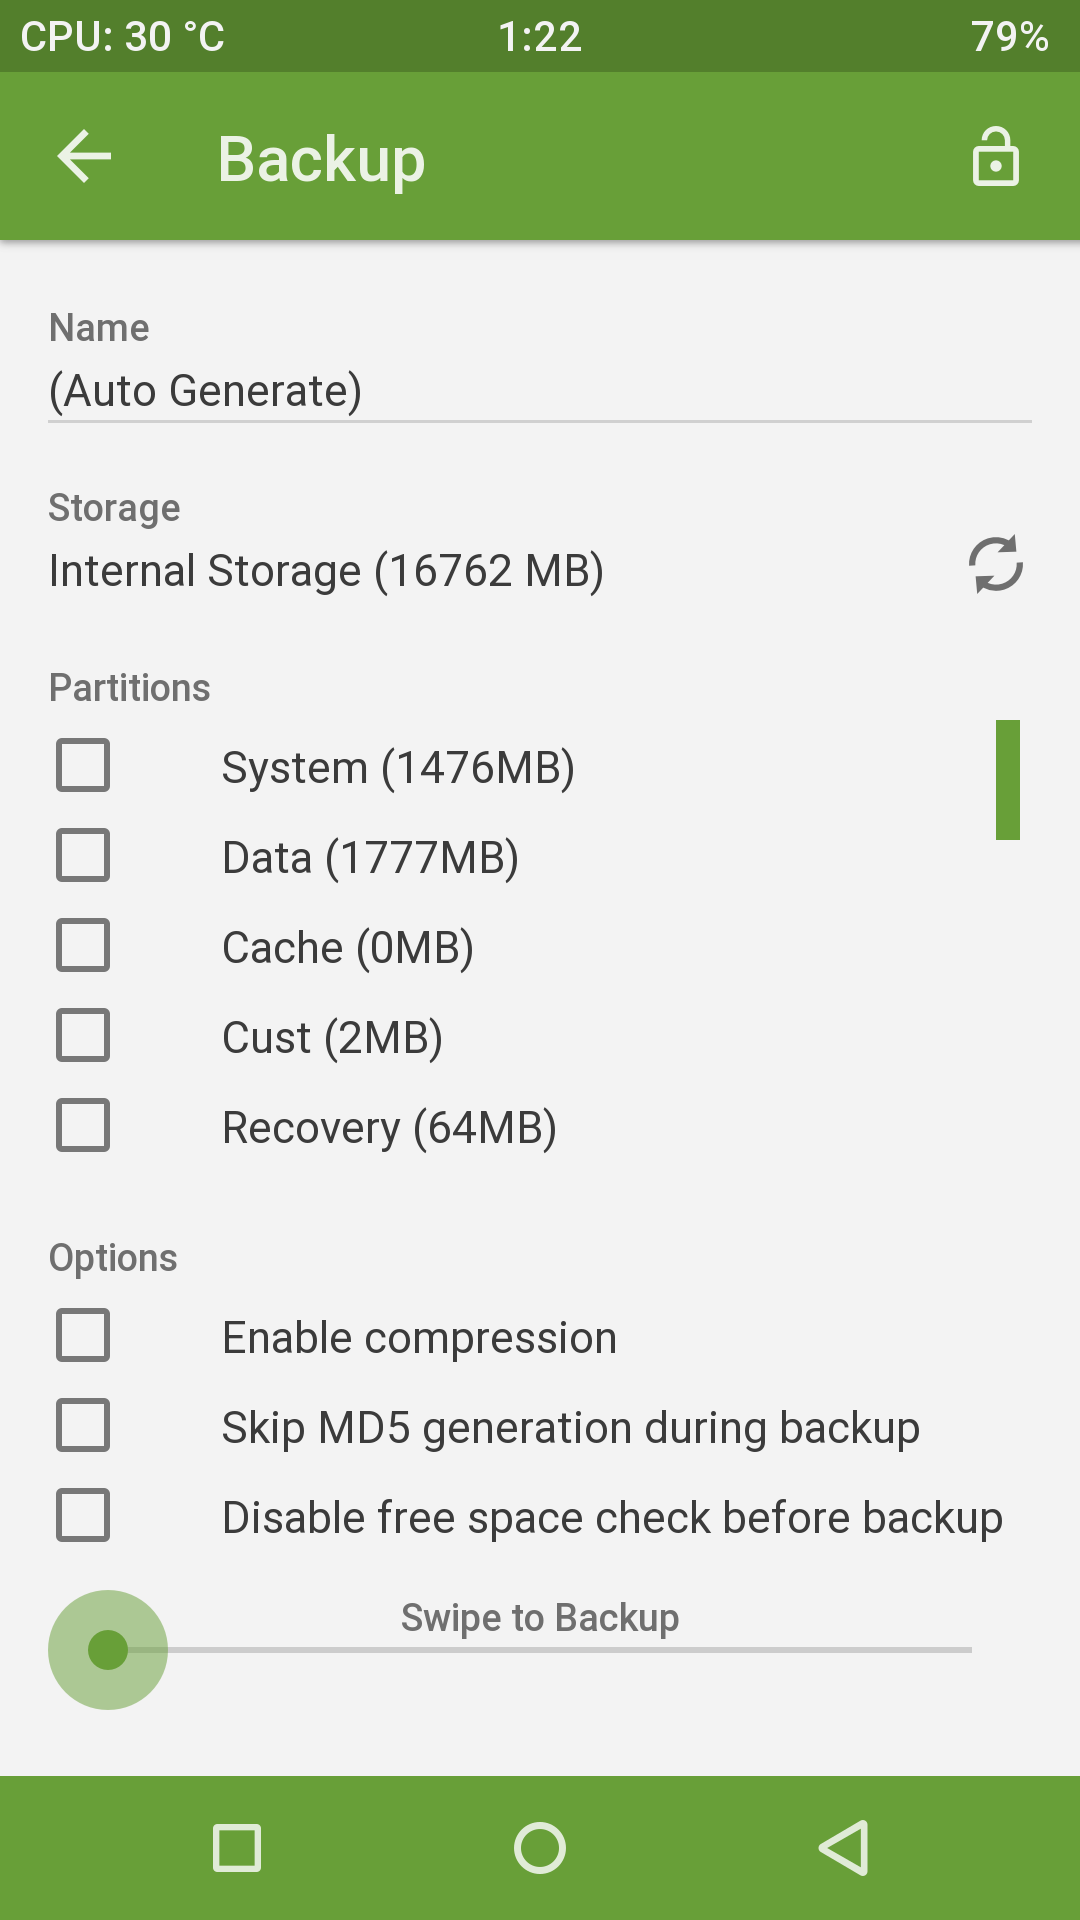Select the Cust partition checkbox
Image resolution: width=1080 pixels, height=1920 pixels.
[x=83, y=1036]
